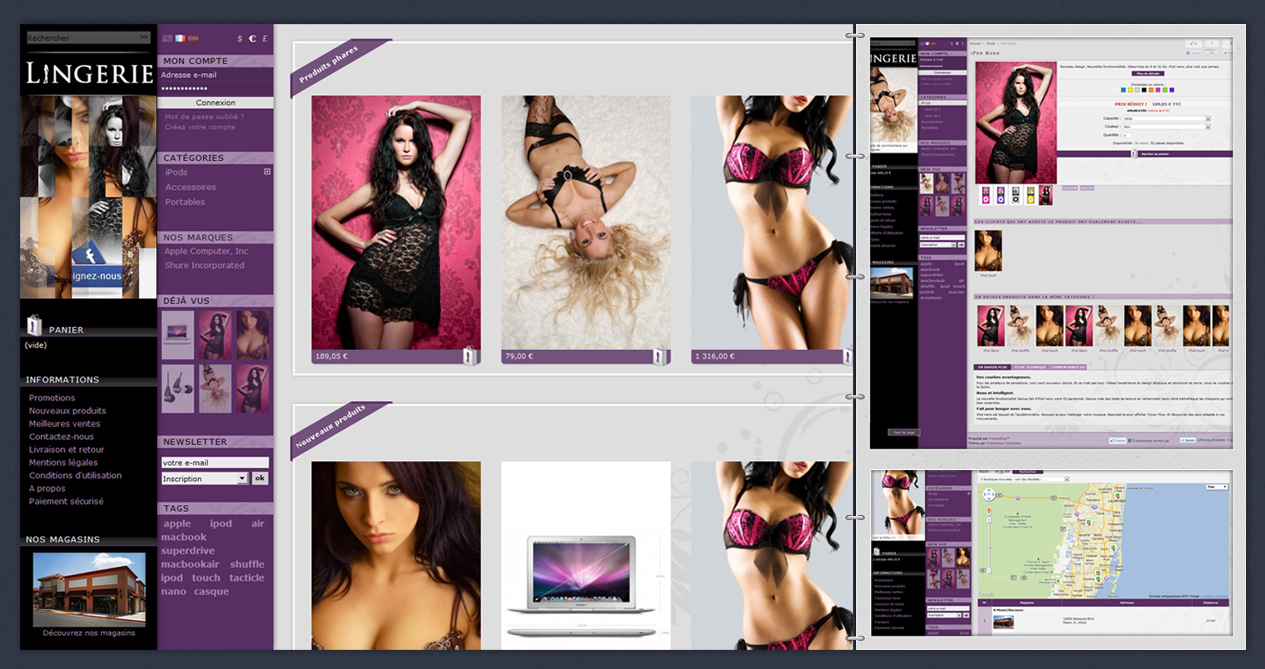Select the French flag language icon

tap(180, 38)
